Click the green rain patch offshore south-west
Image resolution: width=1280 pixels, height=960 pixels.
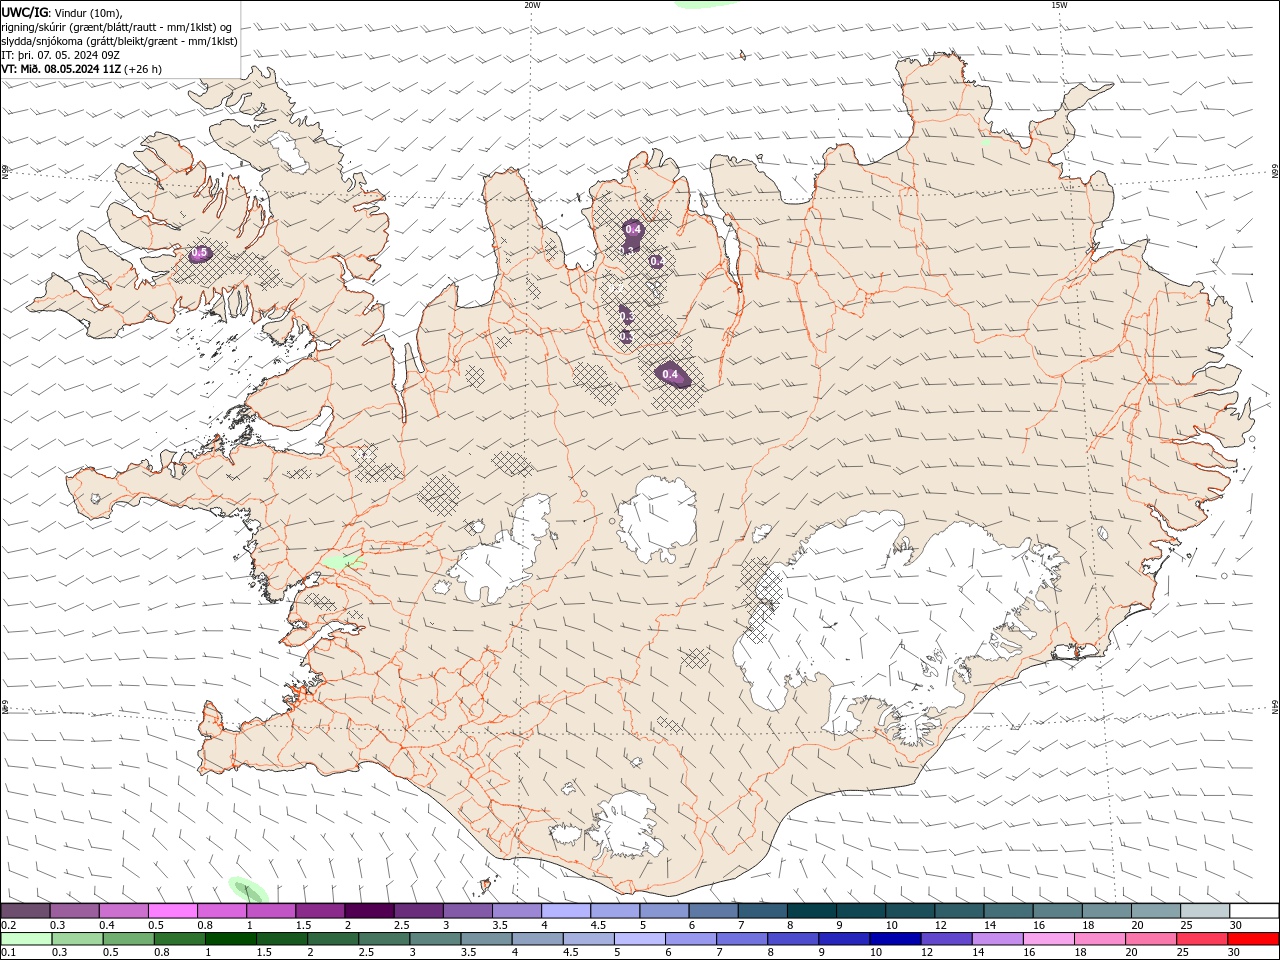click(x=247, y=889)
